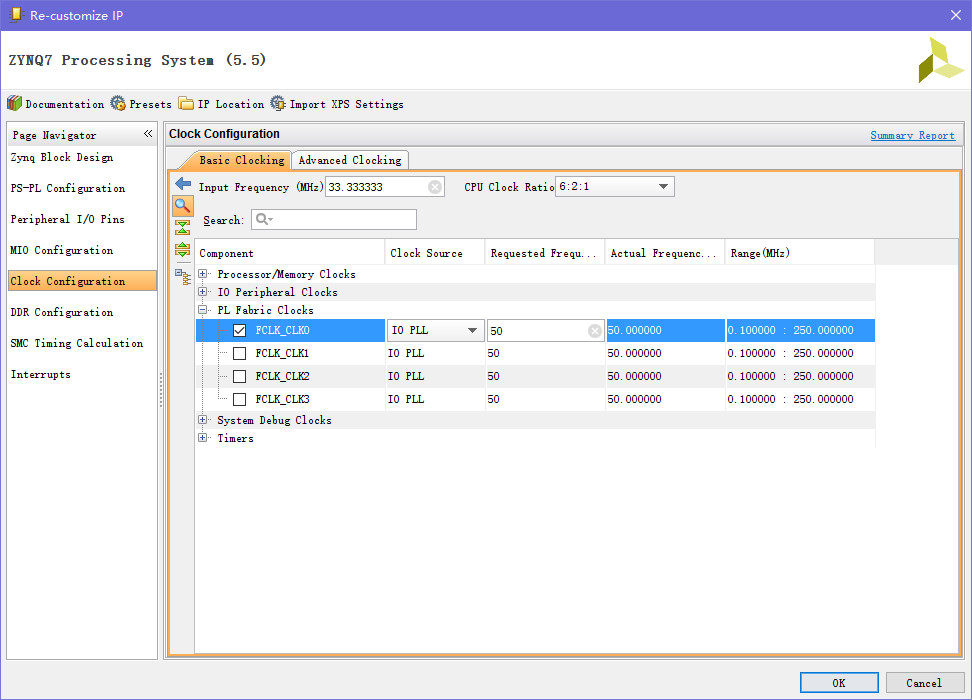Click the collapse all rows icon
The width and height of the screenshot is (972, 700).
[183, 228]
